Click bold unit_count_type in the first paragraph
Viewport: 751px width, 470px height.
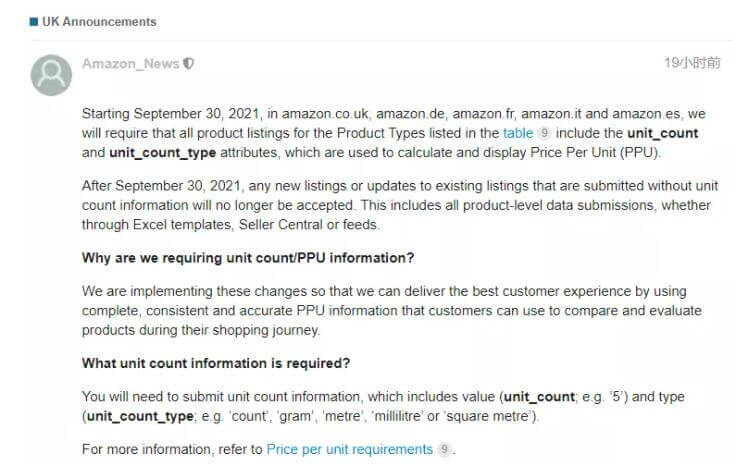point(162,153)
